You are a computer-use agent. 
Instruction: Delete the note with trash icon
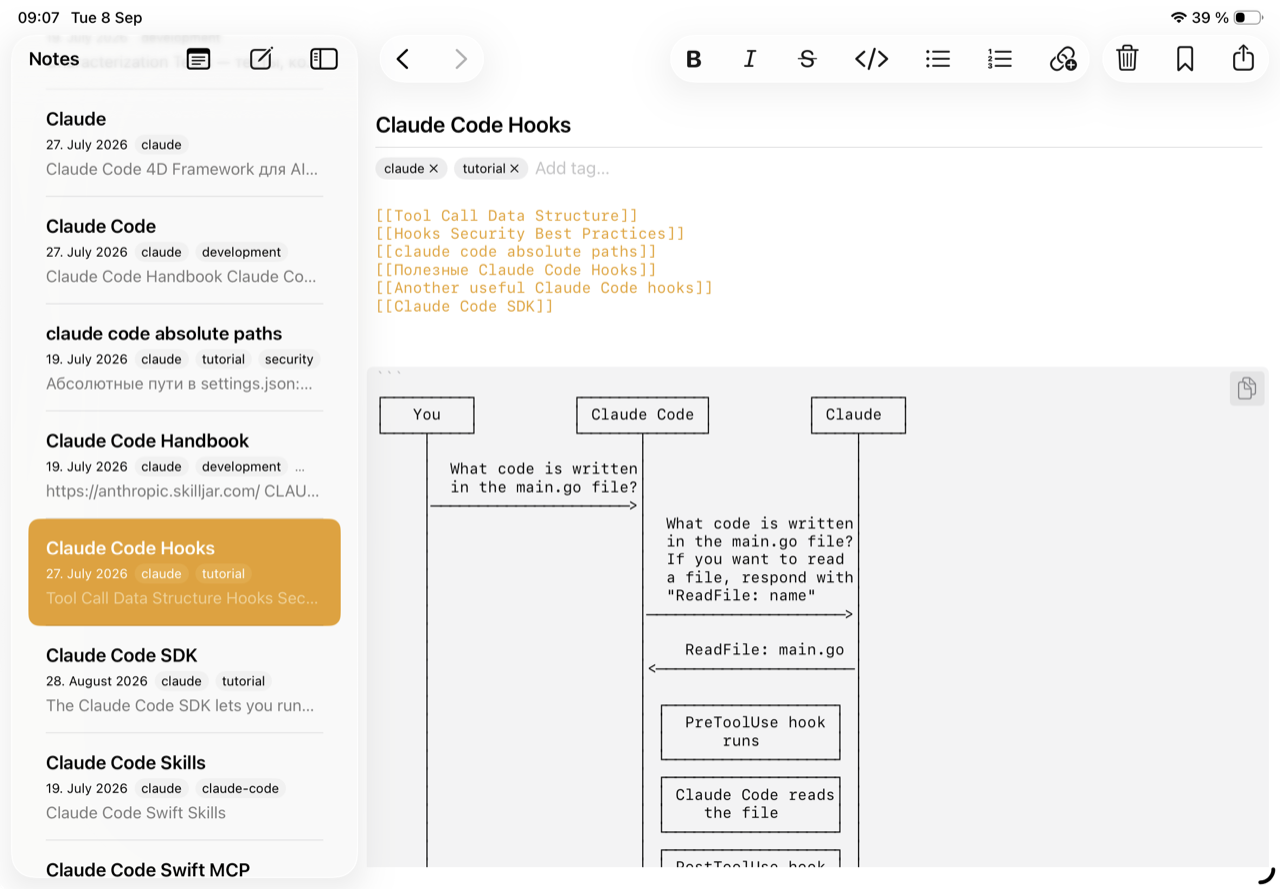click(x=1127, y=58)
